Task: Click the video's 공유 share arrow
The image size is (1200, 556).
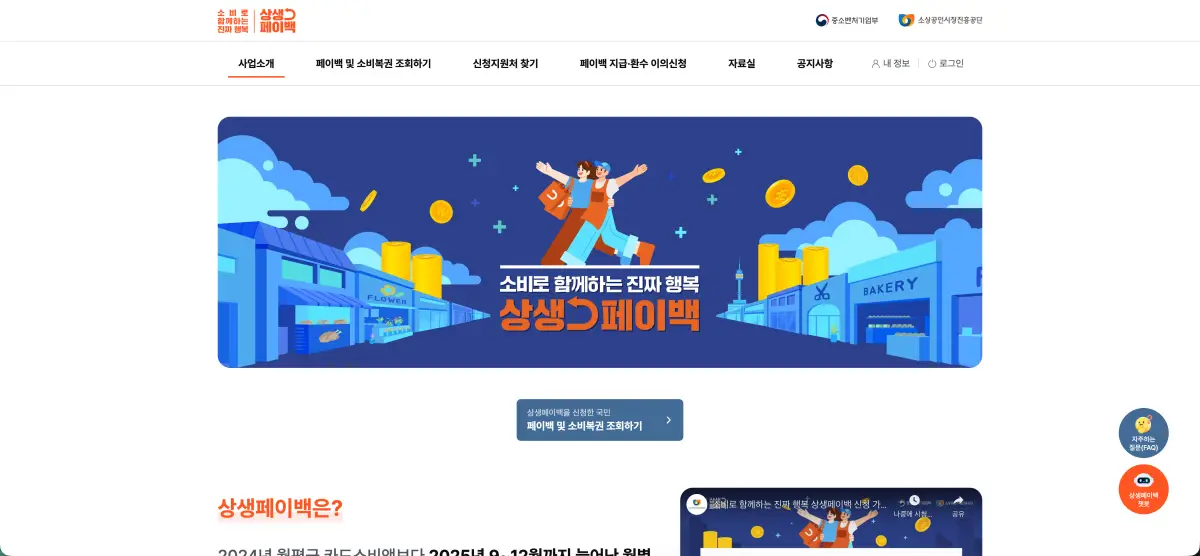Action: tap(958, 500)
